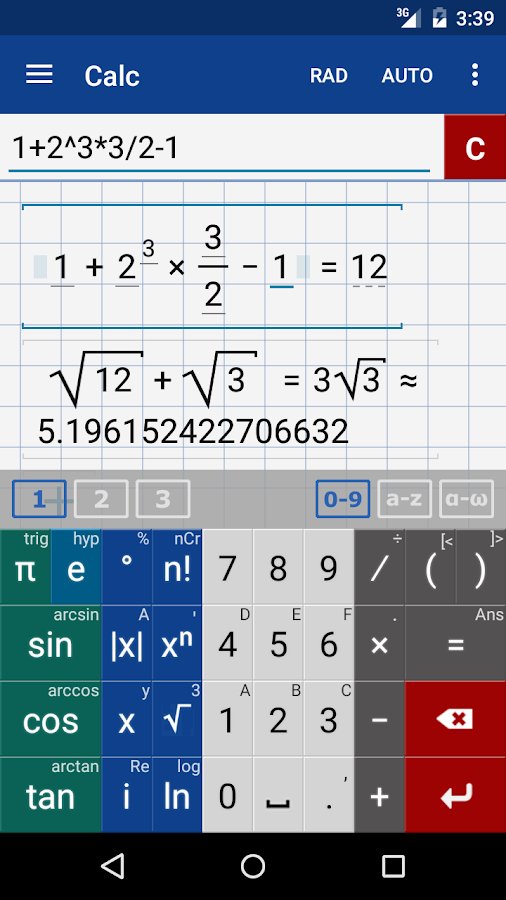Open the hamburger navigation menu
Image resolution: width=506 pixels, height=900 pixels.
coord(39,75)
